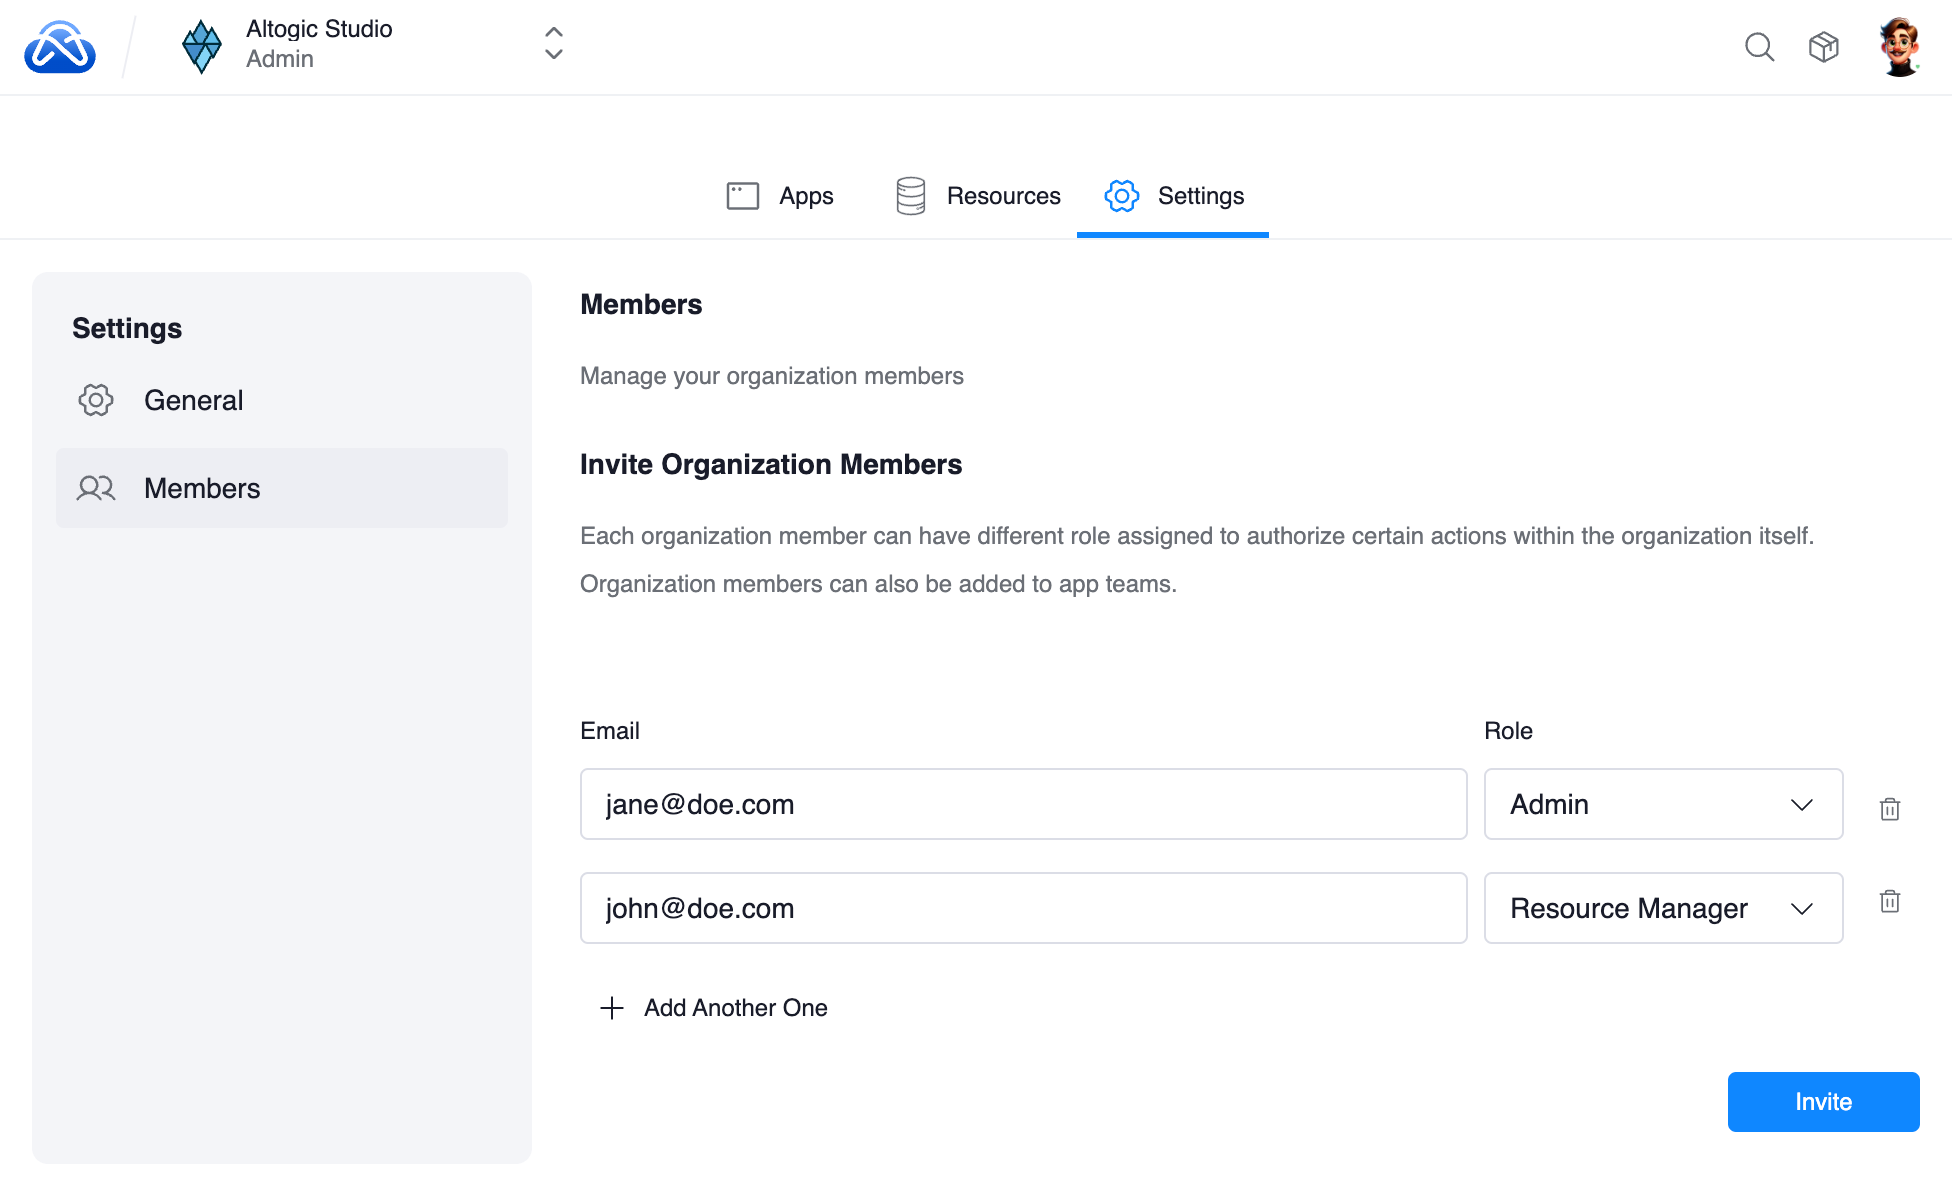Click the cube package icon in header
The width and height of the screenshot is (1952, 1194).
(x=1823, y=47)
